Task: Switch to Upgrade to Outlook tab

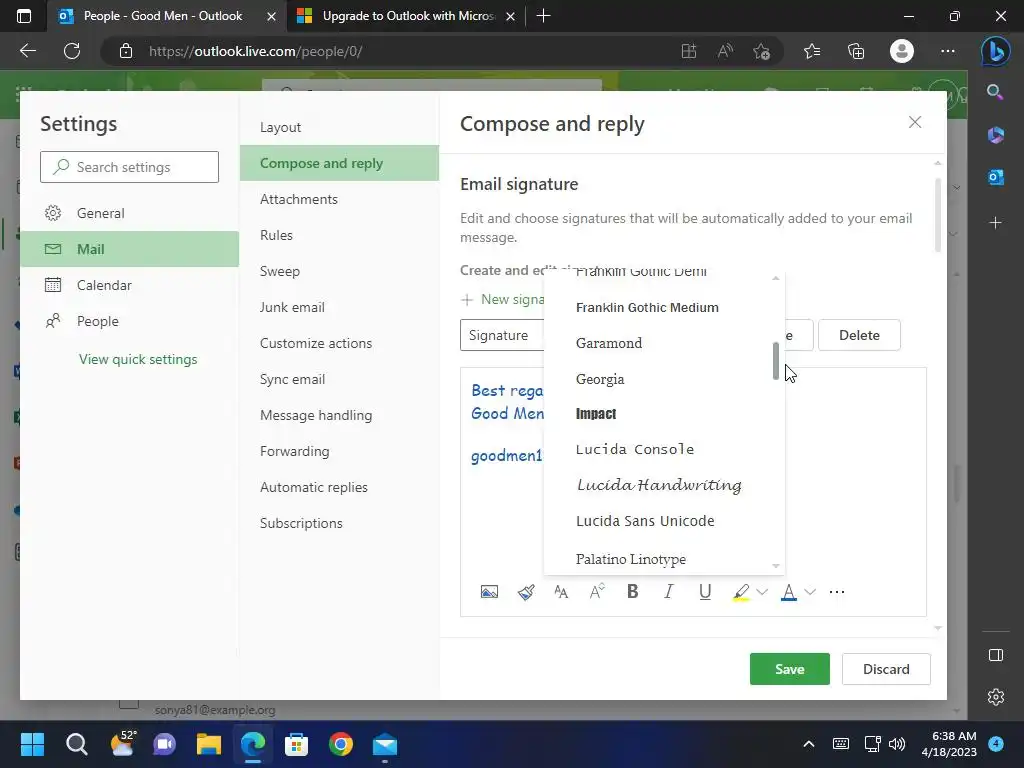Action: click(408, 16)
